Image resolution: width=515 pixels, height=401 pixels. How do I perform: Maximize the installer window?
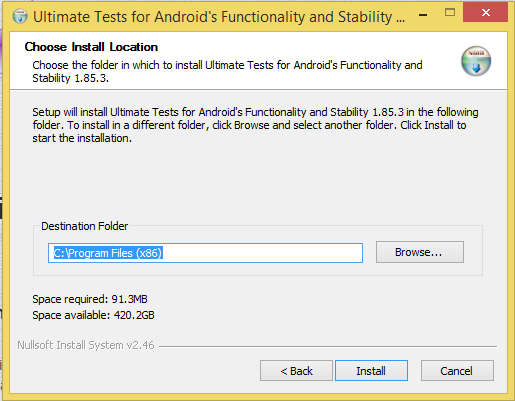tap(450, 13)
